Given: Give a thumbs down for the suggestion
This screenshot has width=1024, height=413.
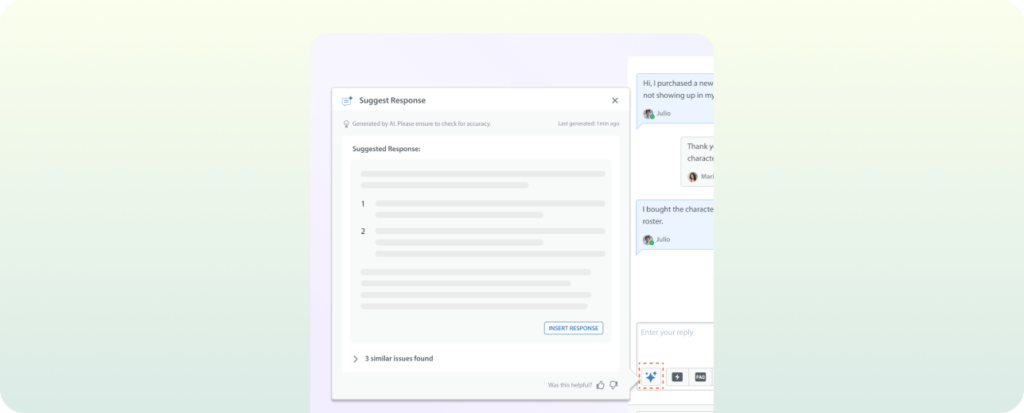Looking at the screenshot, I should (613, 385).
